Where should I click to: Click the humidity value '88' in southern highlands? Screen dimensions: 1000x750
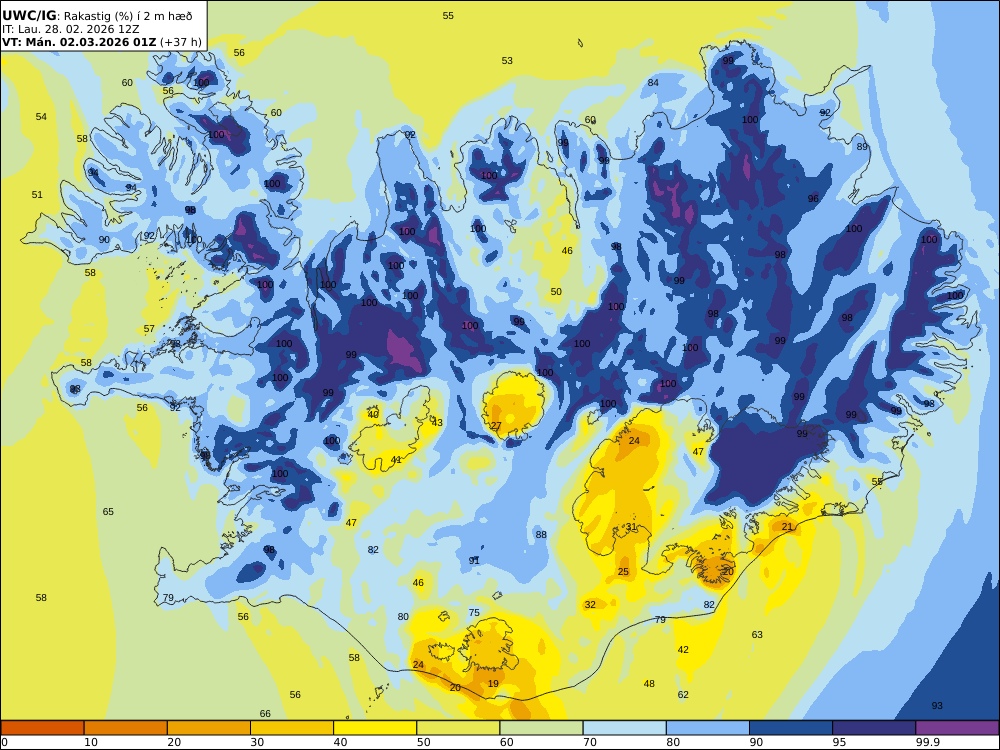coord(541,534)
